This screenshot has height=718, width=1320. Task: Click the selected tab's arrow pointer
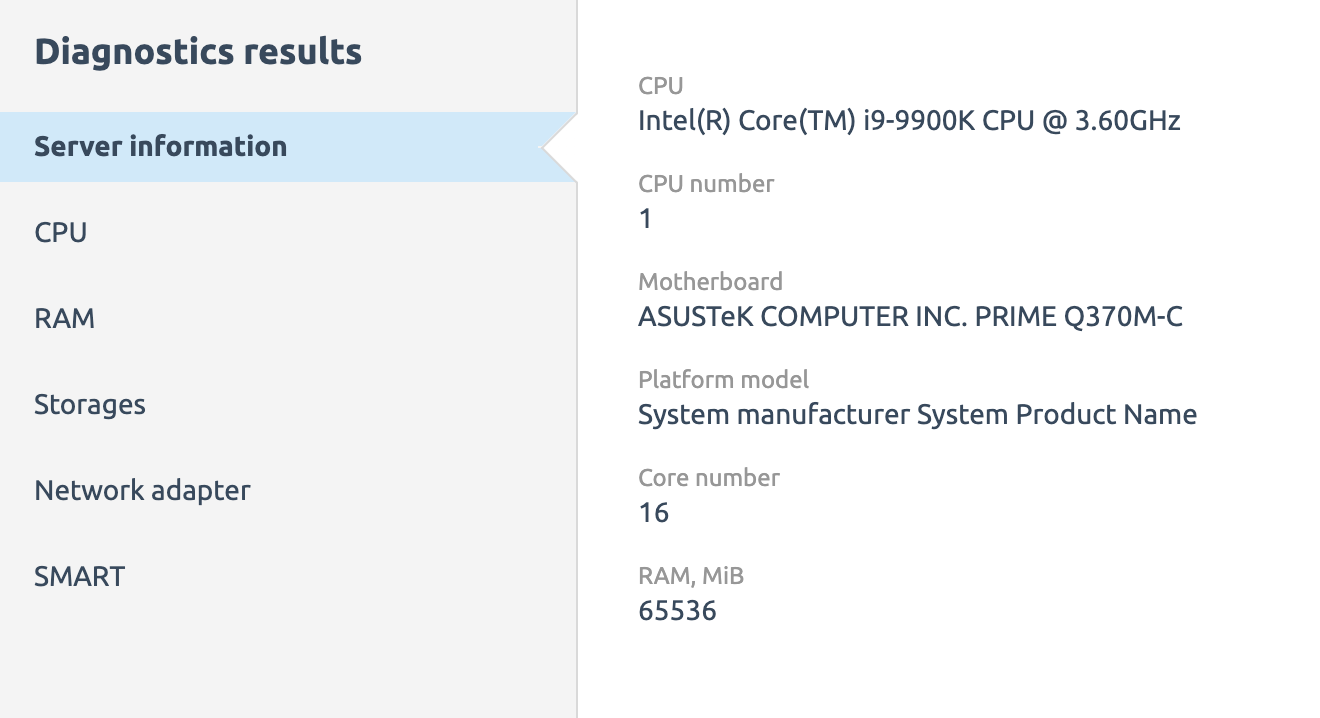560,148
